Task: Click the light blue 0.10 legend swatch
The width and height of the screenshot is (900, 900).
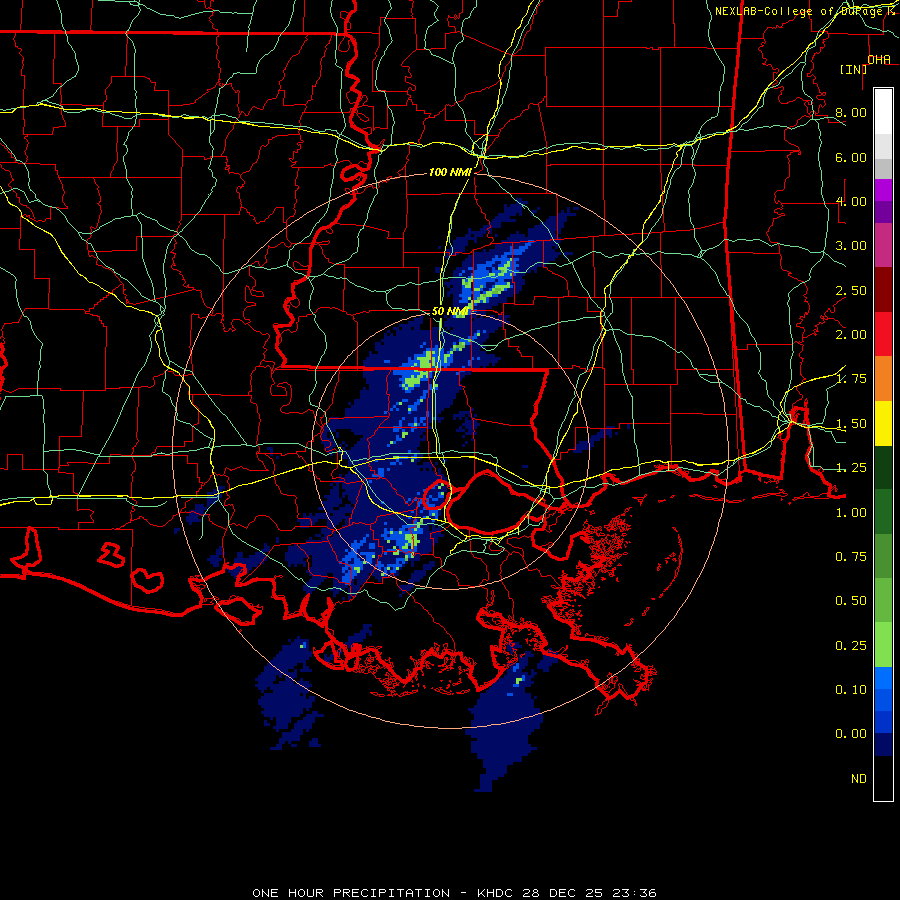Action: tap(883, 678)
